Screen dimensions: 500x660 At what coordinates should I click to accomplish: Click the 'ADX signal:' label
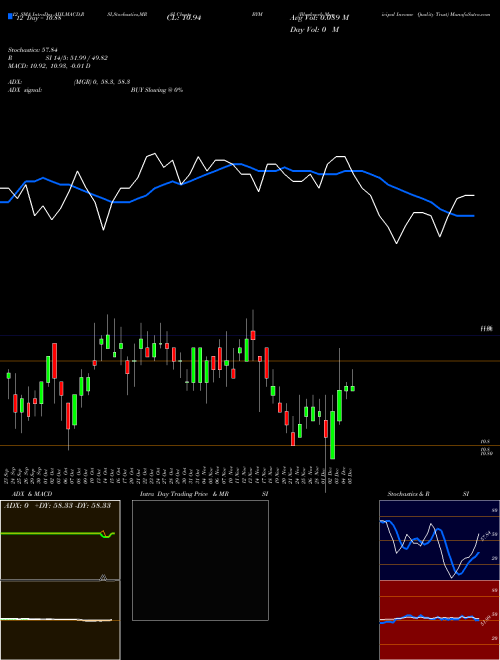point(25,90)
